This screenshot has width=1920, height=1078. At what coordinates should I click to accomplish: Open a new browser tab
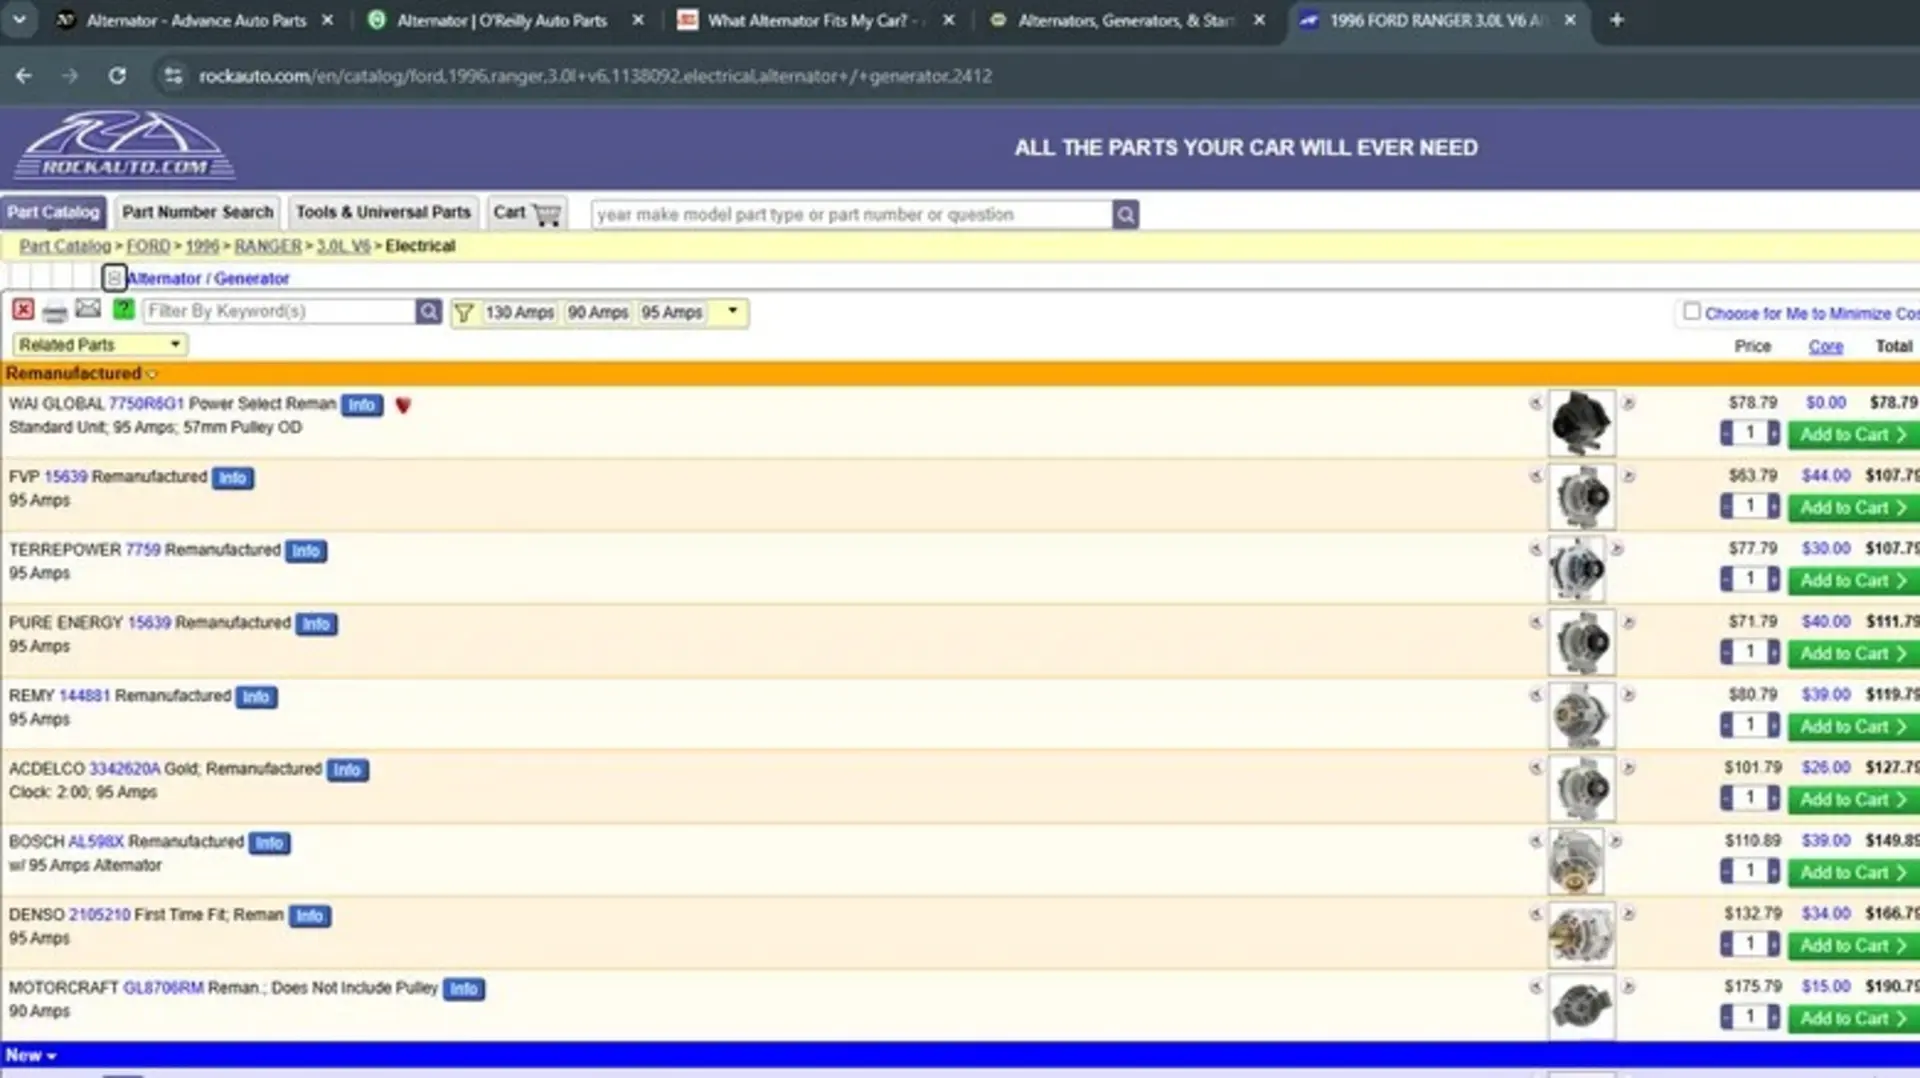pos(1616,20)
